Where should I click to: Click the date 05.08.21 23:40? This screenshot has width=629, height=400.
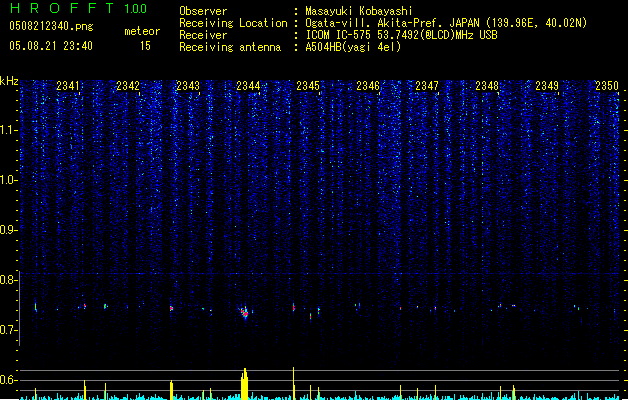(x=51, y=46)
